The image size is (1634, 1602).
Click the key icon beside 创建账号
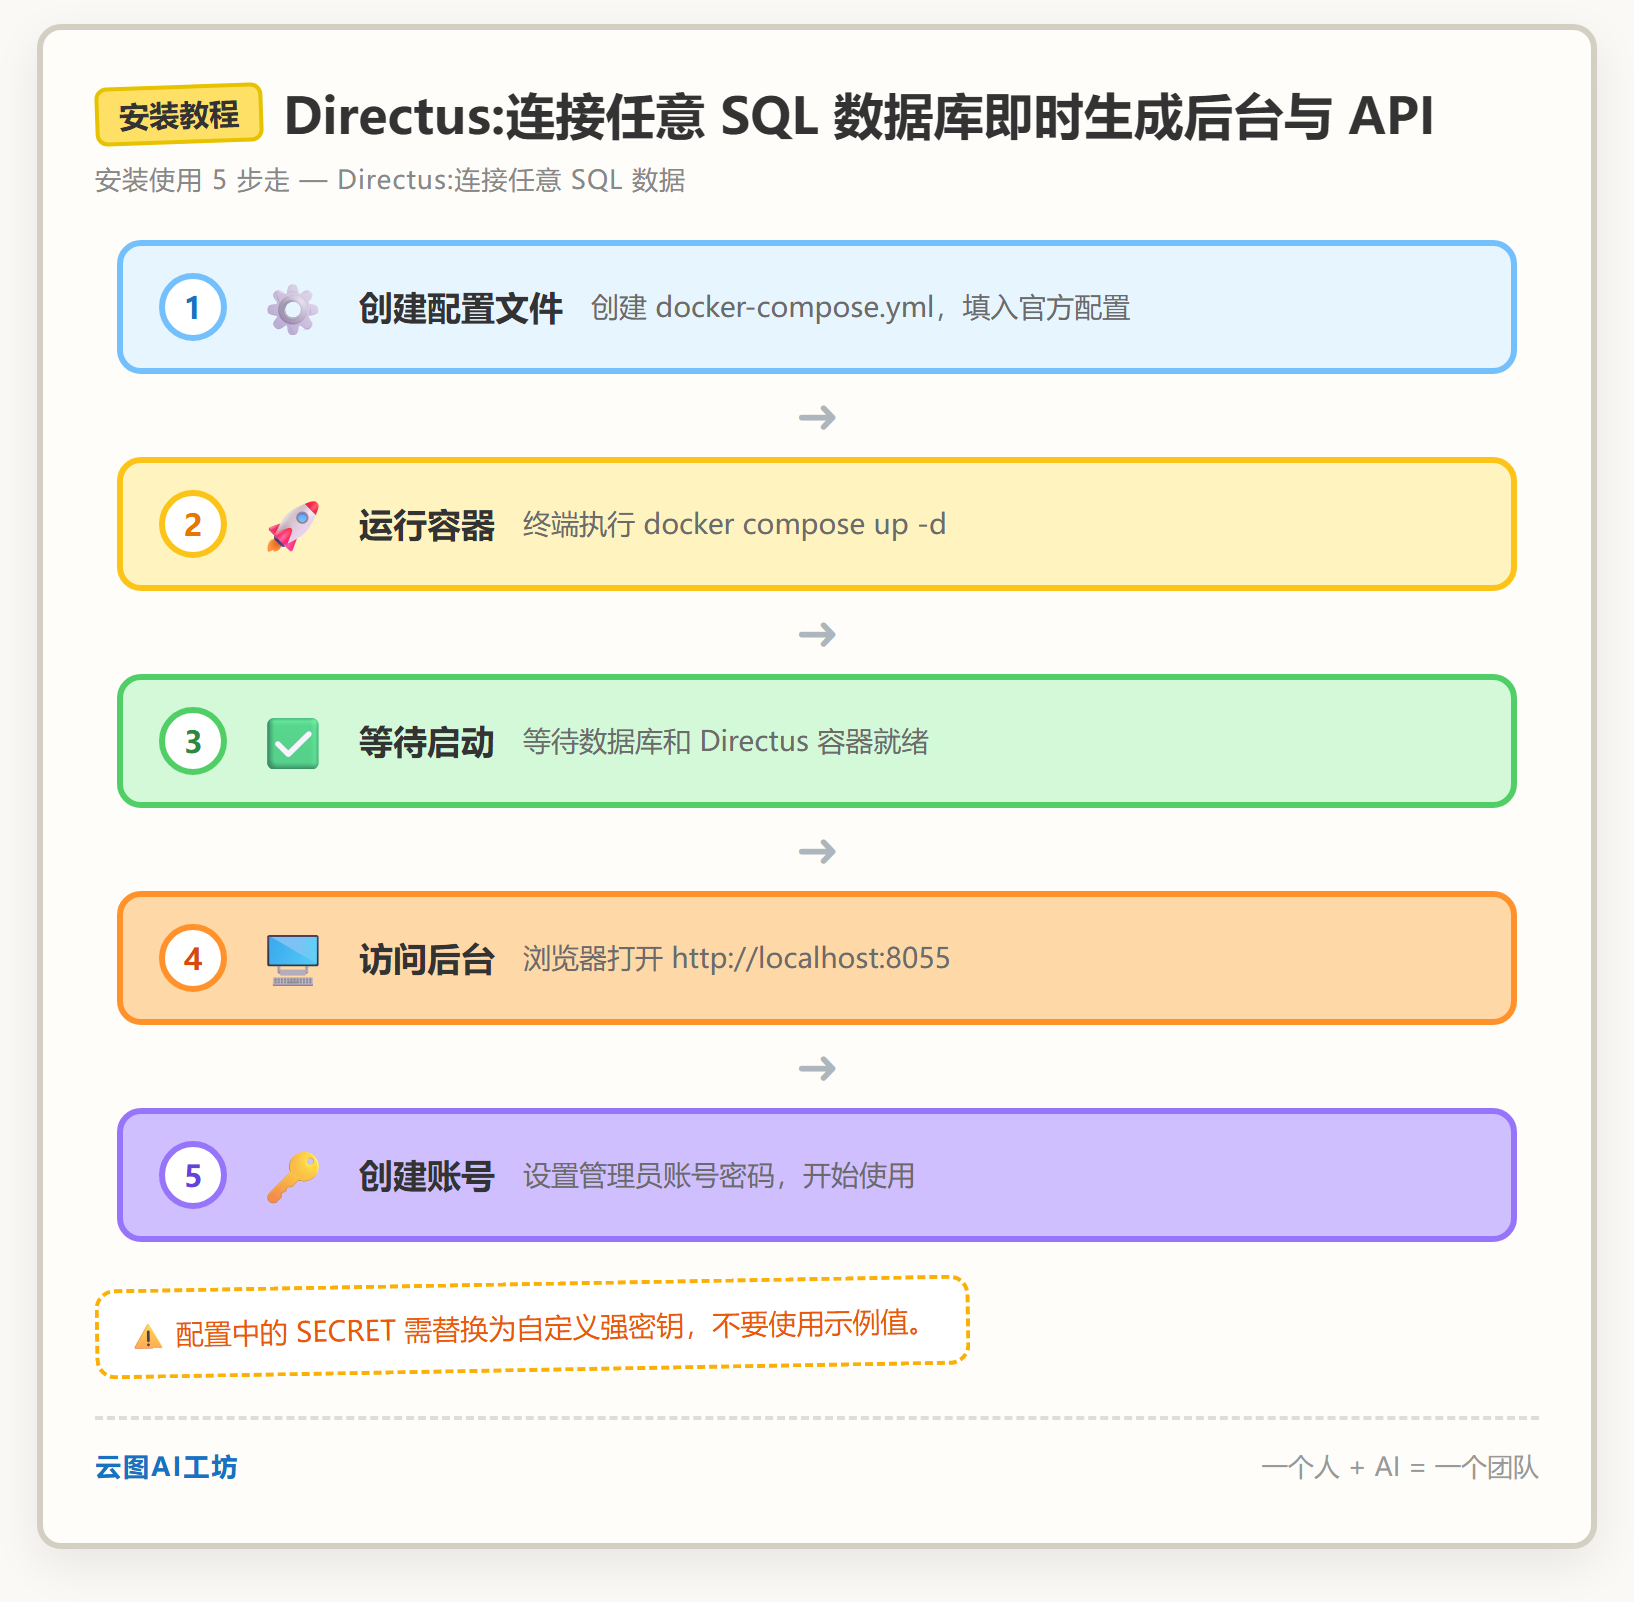click(293, 1177)
